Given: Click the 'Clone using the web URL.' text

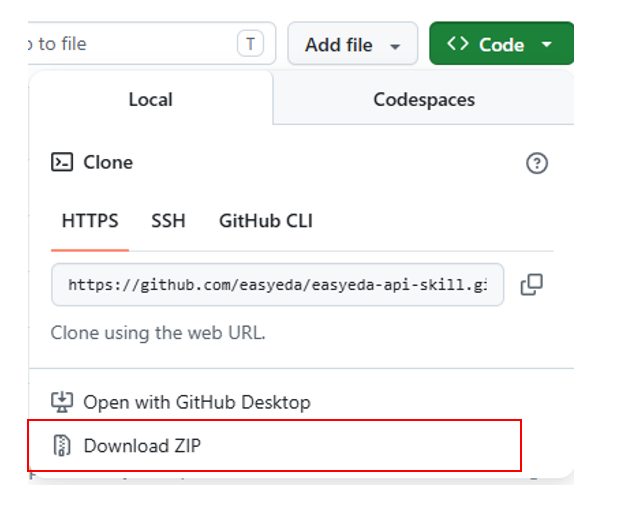Looking at the screenshot, I should click(158, 333).
